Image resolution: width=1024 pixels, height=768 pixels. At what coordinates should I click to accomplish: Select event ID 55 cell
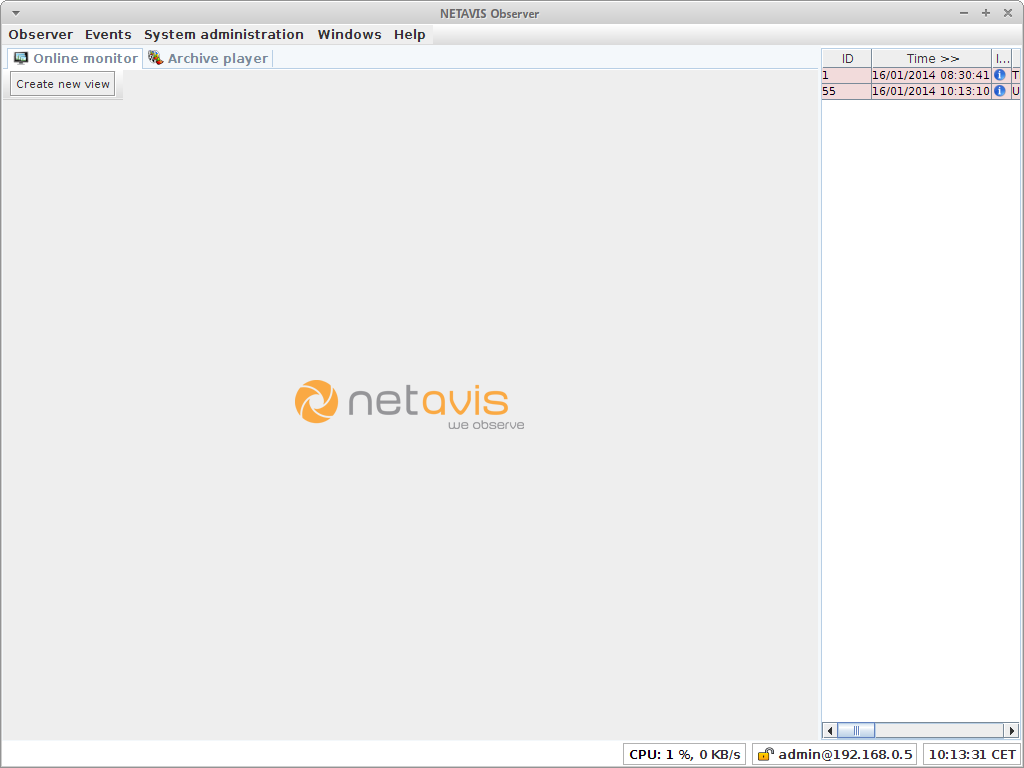(846, 91)
